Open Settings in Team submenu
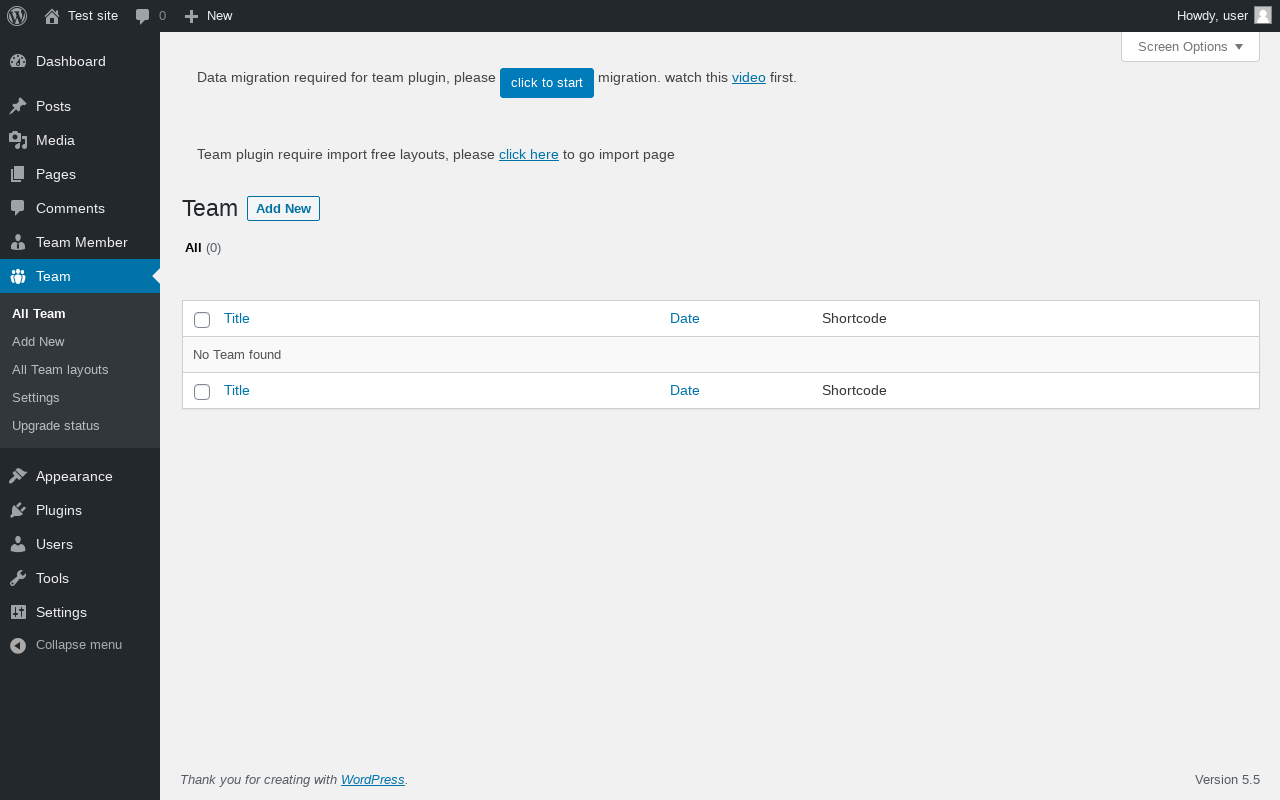 (36, 398)
